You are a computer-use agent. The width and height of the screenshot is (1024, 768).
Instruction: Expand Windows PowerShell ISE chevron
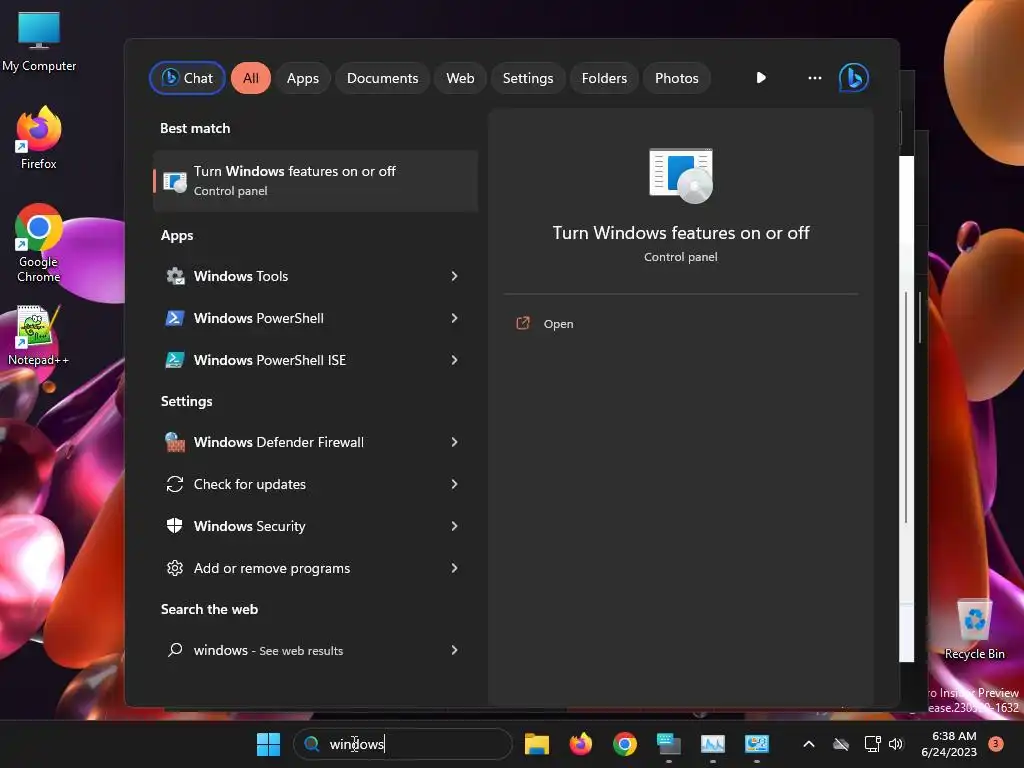pos(454,360)
